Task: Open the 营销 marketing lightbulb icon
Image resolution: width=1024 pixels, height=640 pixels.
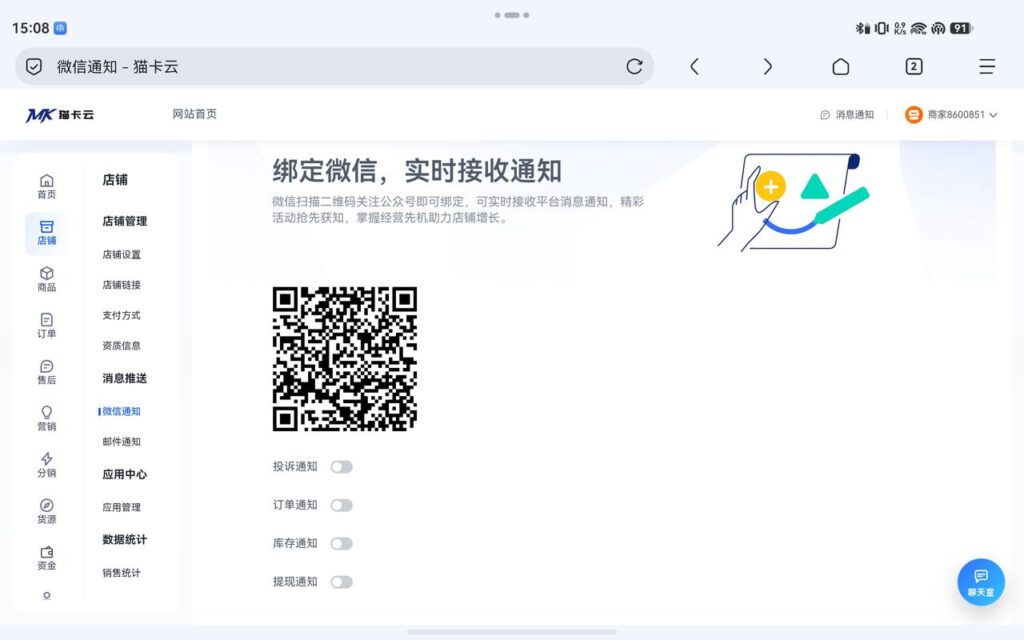Action: click(x=46, y=412)
